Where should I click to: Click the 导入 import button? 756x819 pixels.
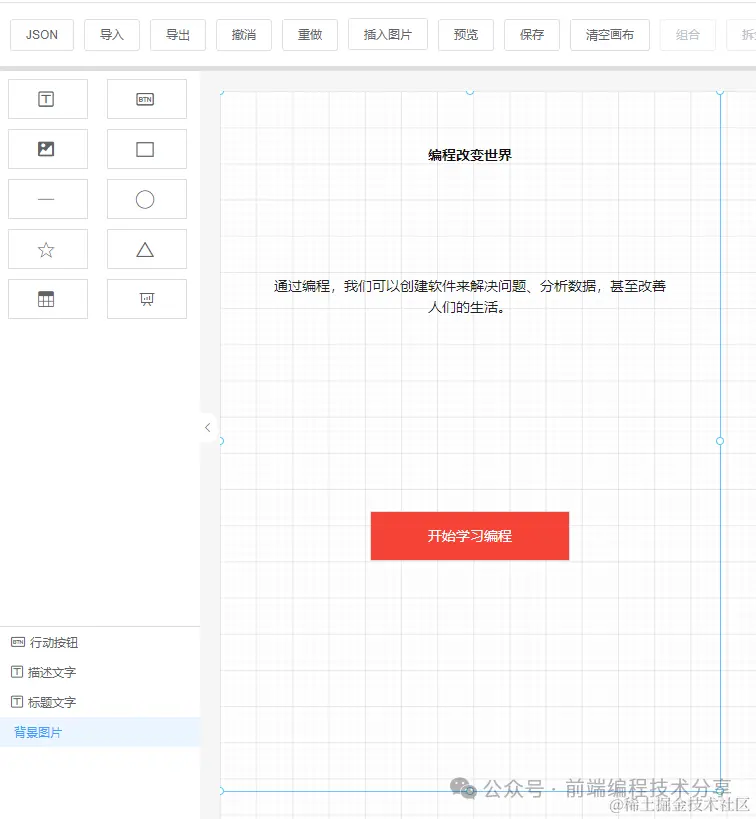tap(112, 35)
